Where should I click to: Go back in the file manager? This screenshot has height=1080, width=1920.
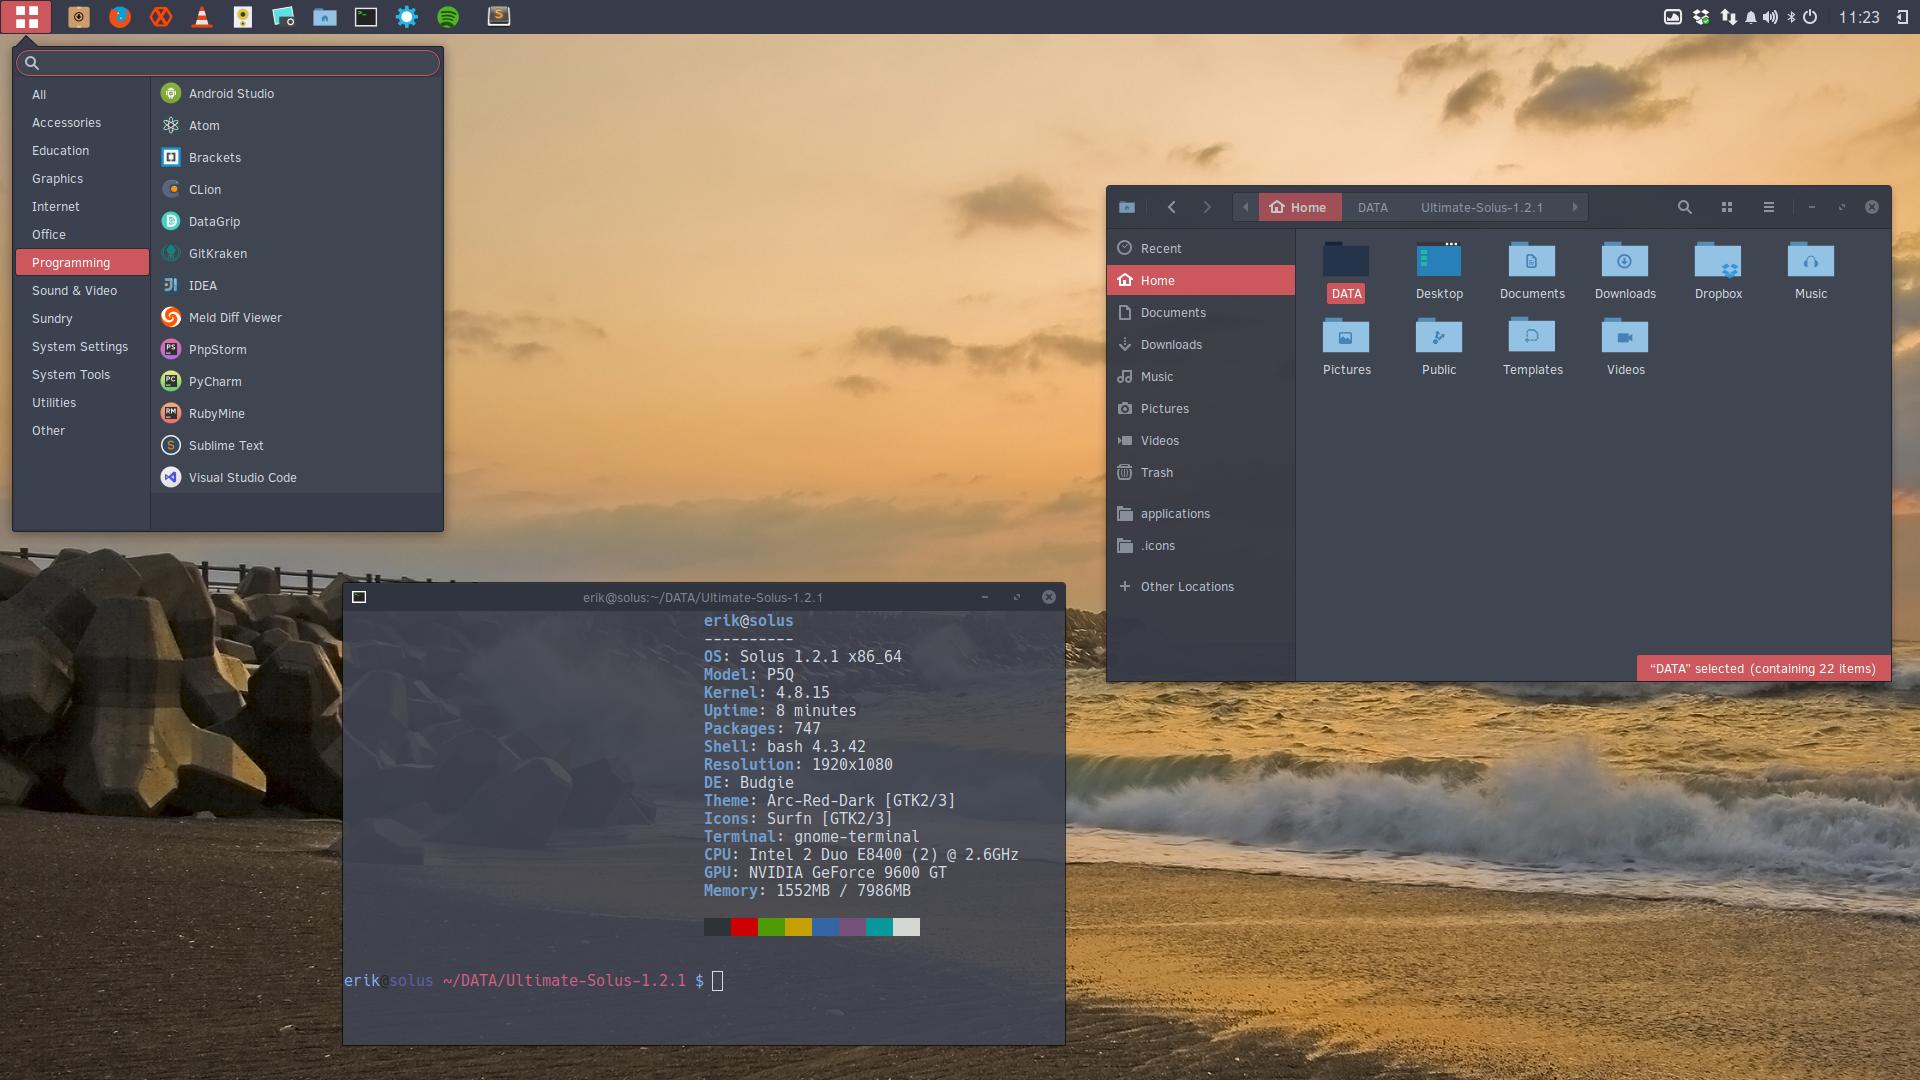pos(1171,207)
